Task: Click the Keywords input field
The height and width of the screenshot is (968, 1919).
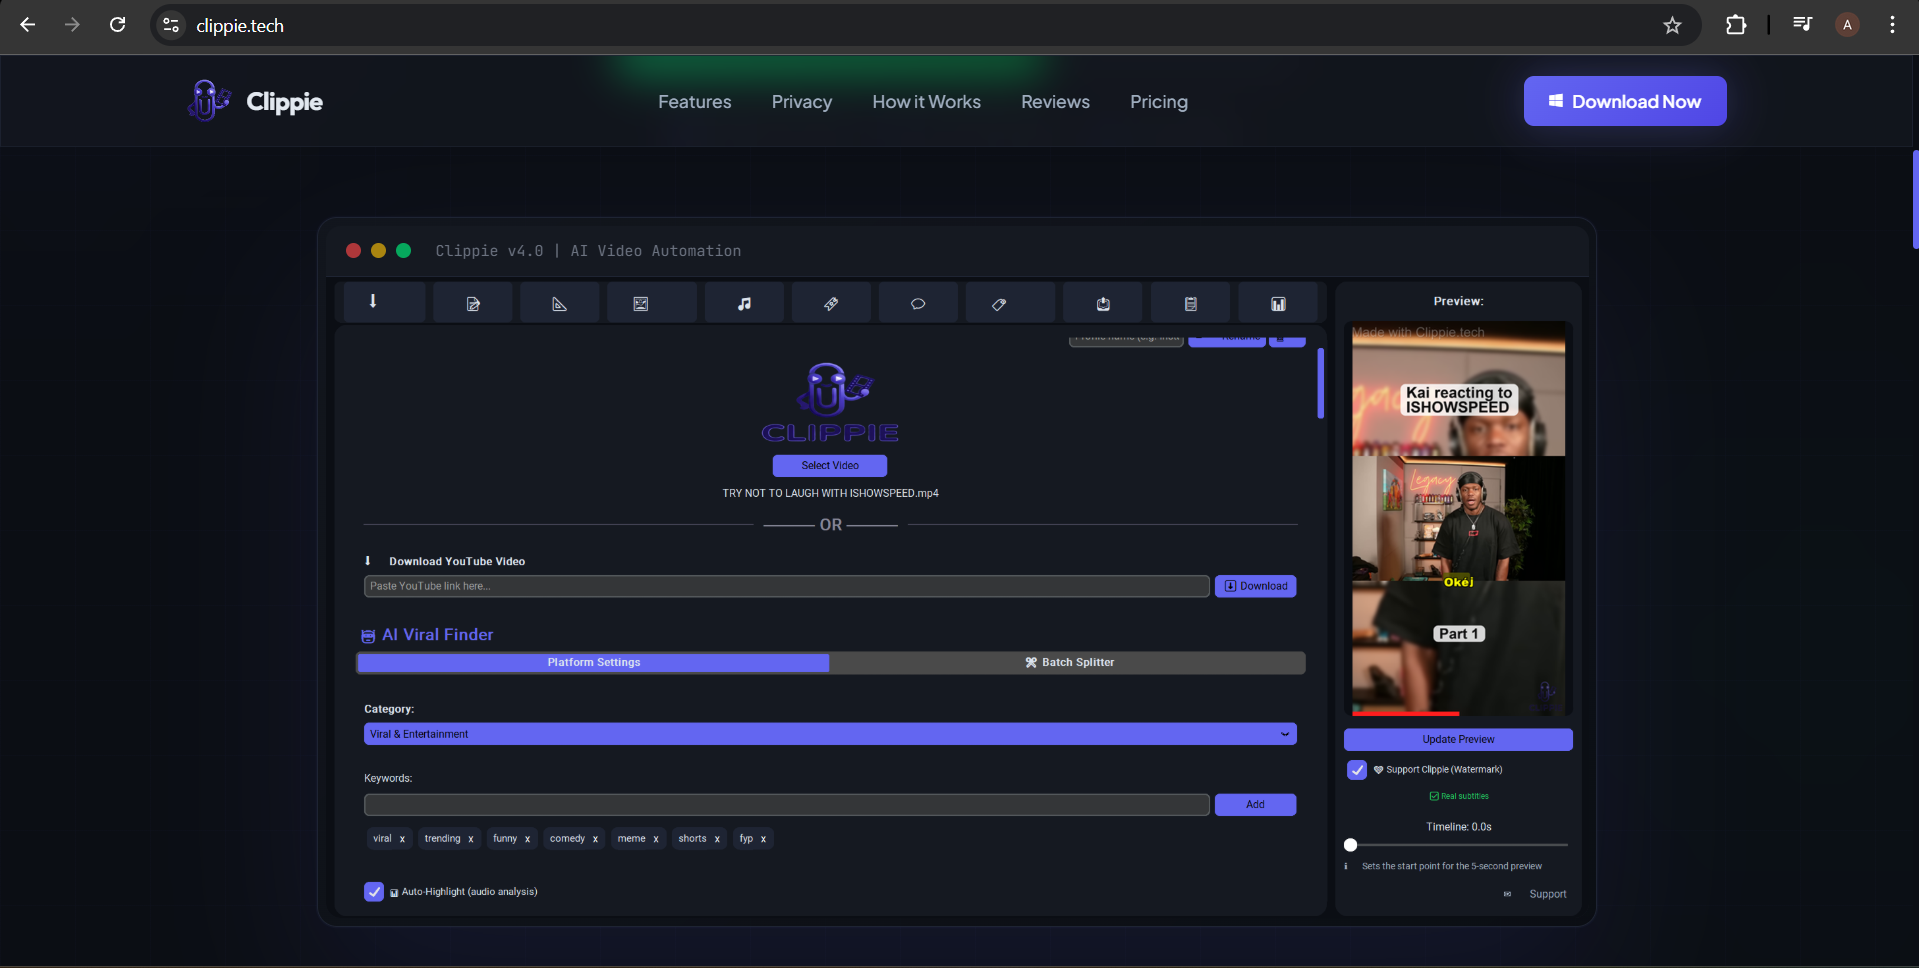Action: pos(787,805)
